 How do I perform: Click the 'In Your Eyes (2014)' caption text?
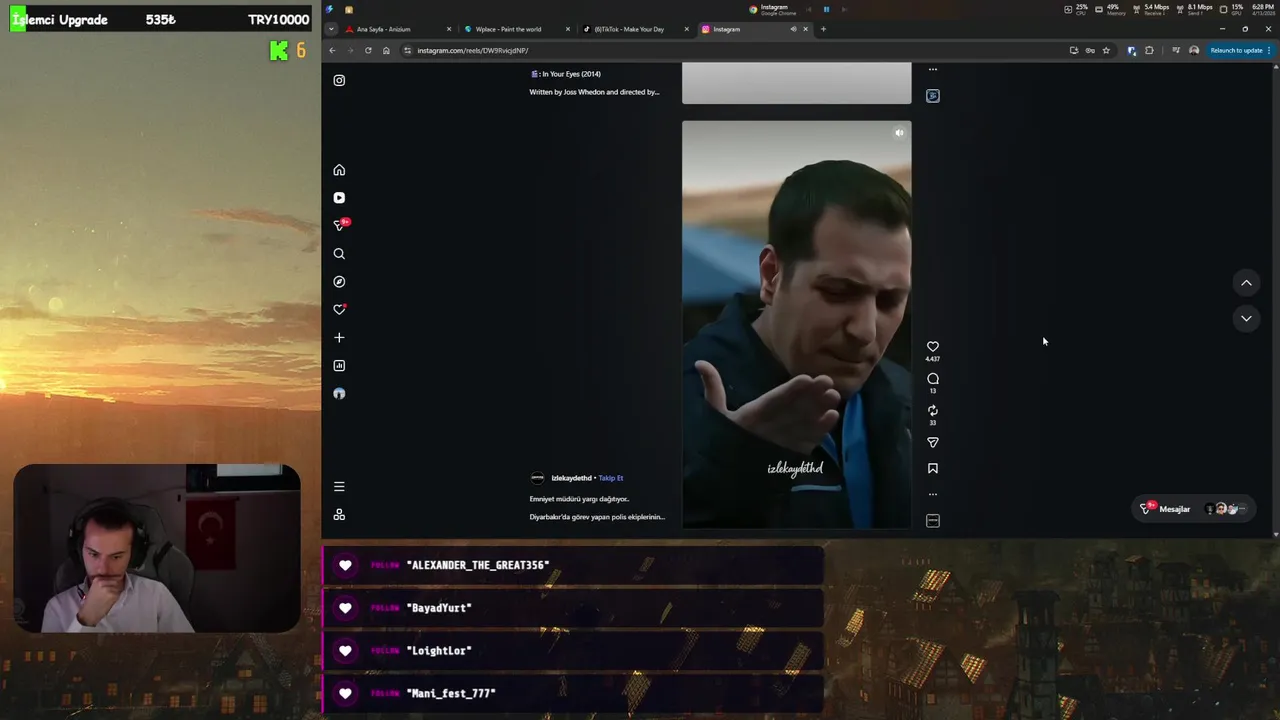click(x=567, y=74)
